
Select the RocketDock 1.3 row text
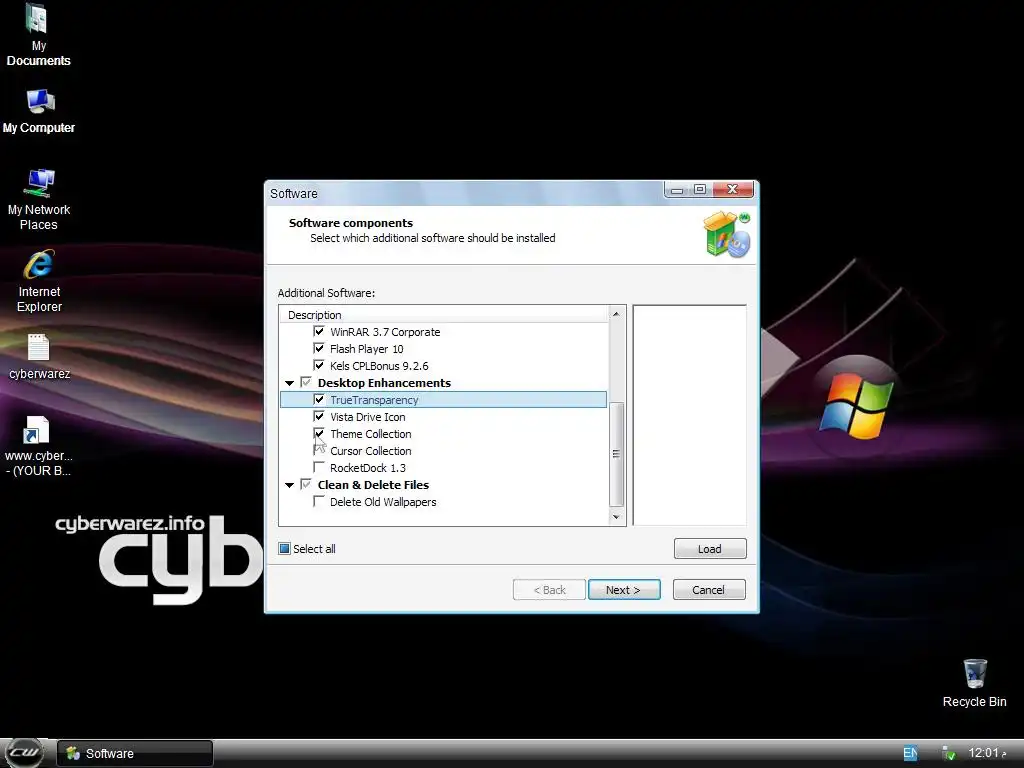click(368, 468)
